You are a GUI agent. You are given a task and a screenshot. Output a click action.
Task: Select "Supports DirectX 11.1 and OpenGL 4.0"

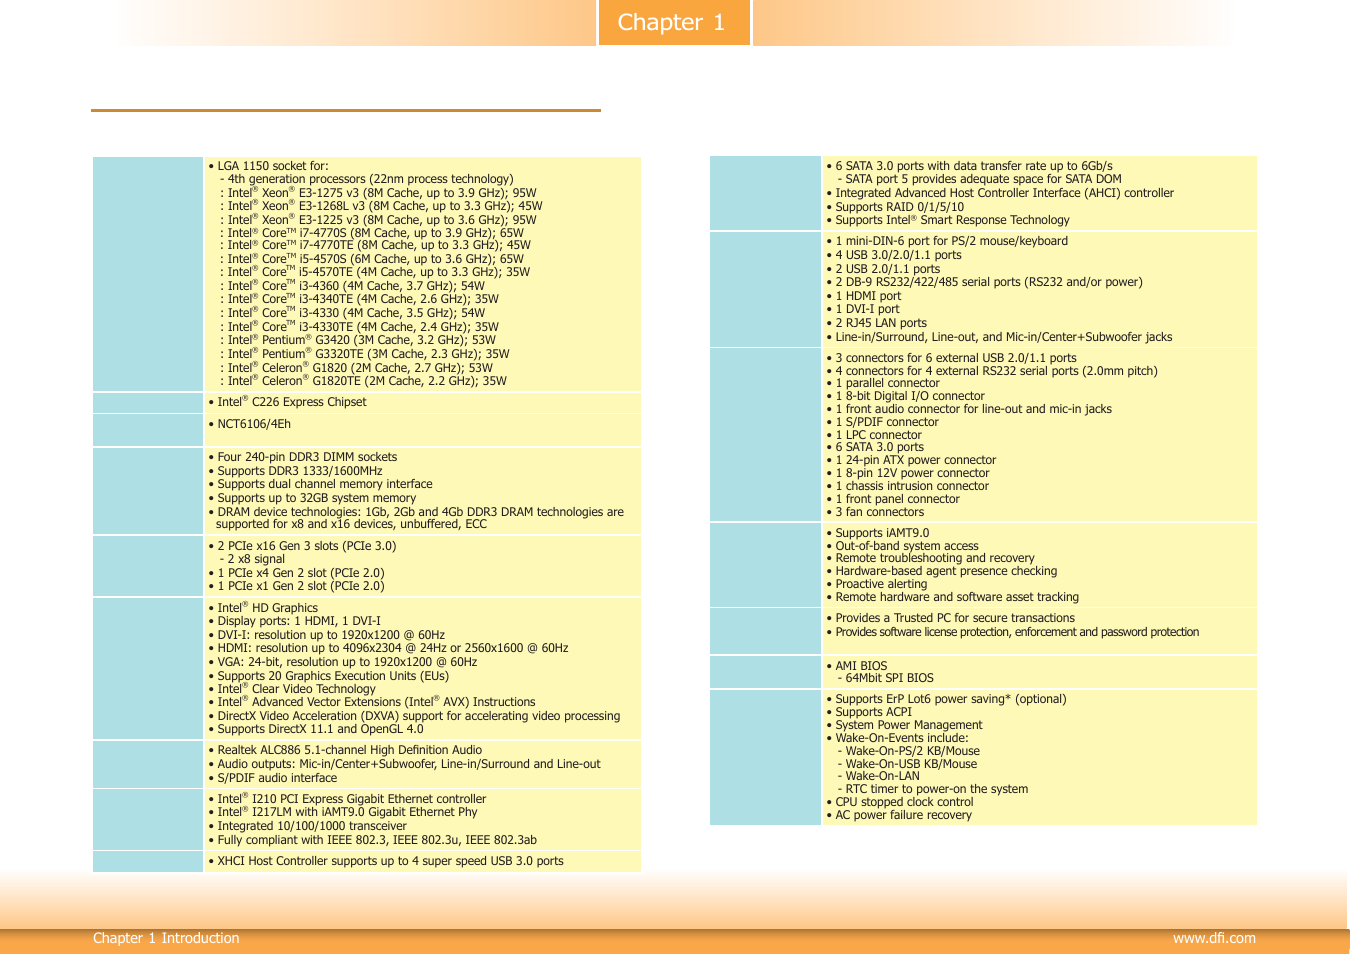(x=316, y=729)
